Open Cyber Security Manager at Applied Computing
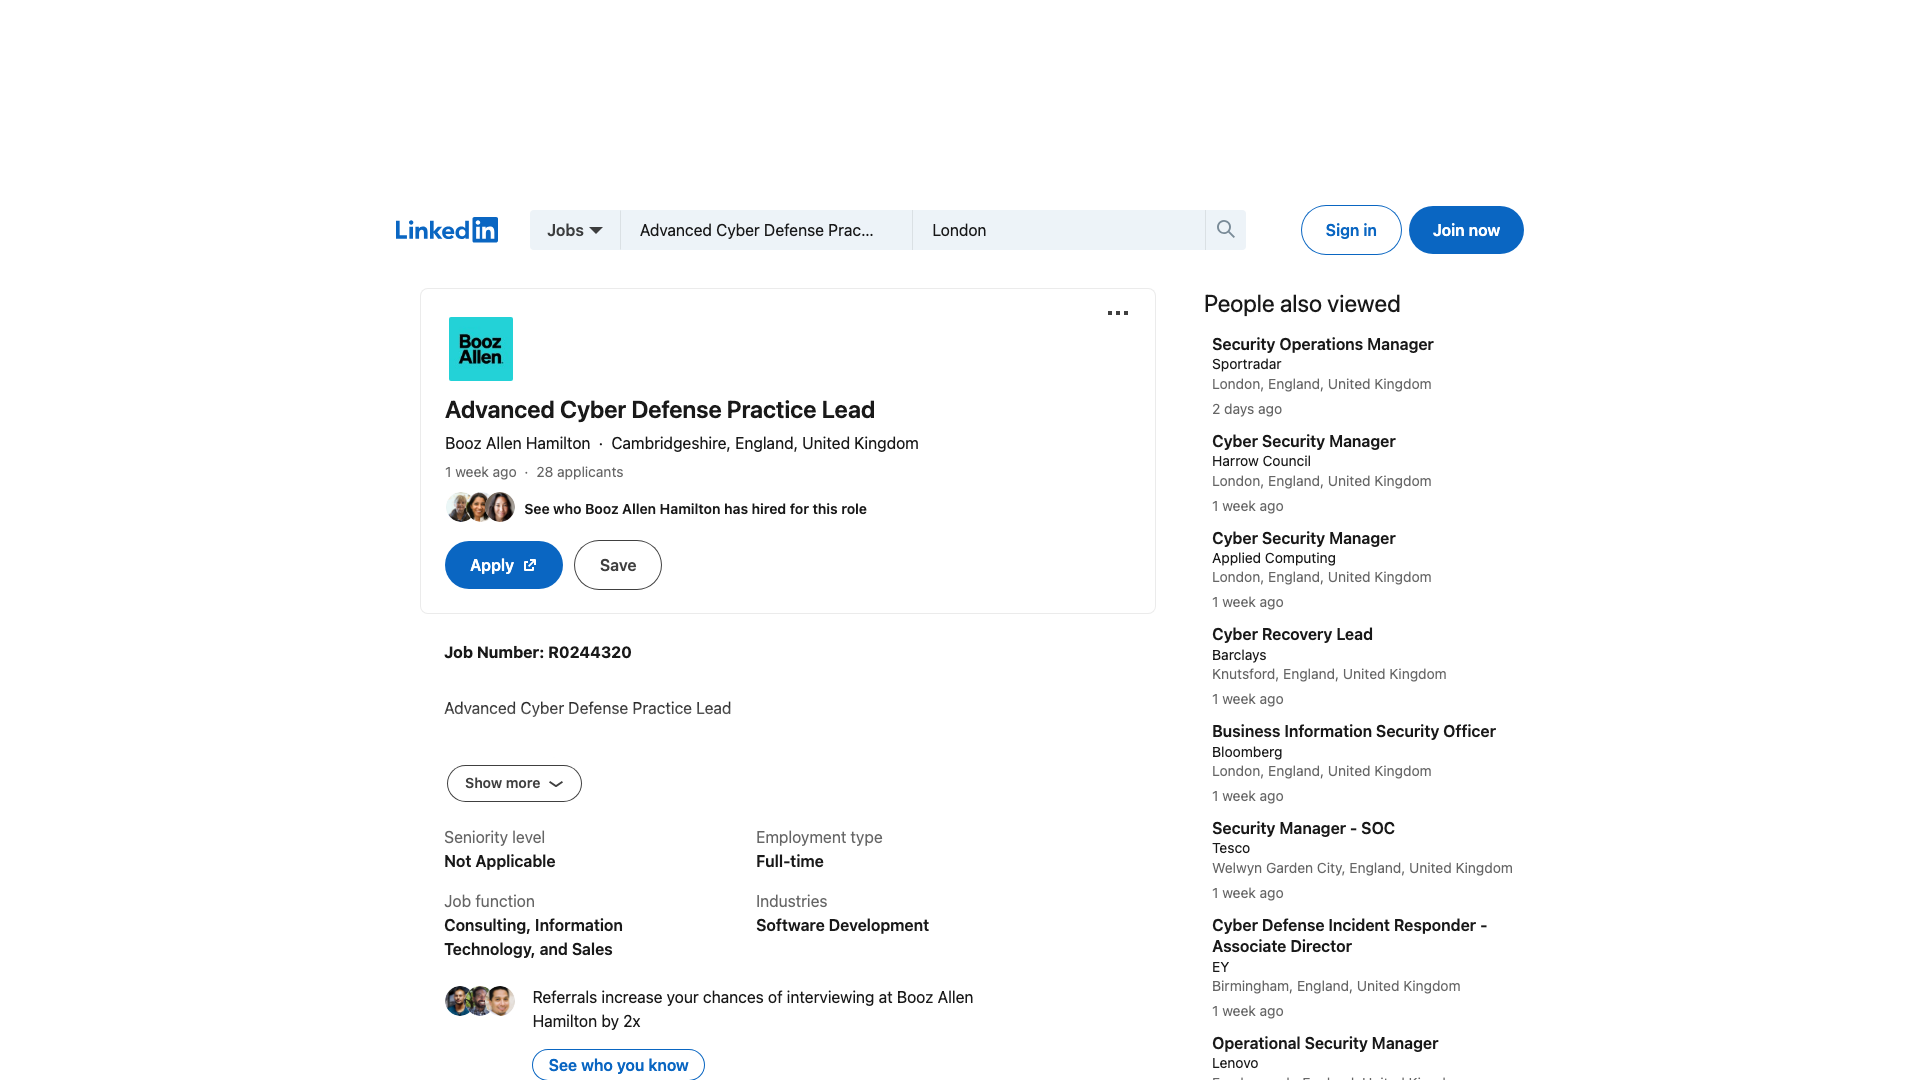The width and height of the screenshot is (1920, 1080). [x=1303, y=538]
